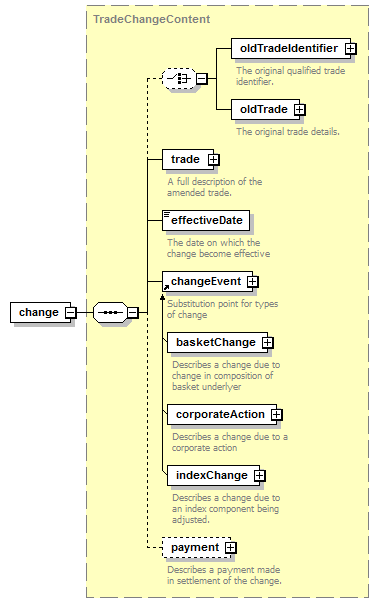Screen dimensions: 379x603
Task: Select the corporateAction element box
Action: pyautogui.click(x=222, y=414)
